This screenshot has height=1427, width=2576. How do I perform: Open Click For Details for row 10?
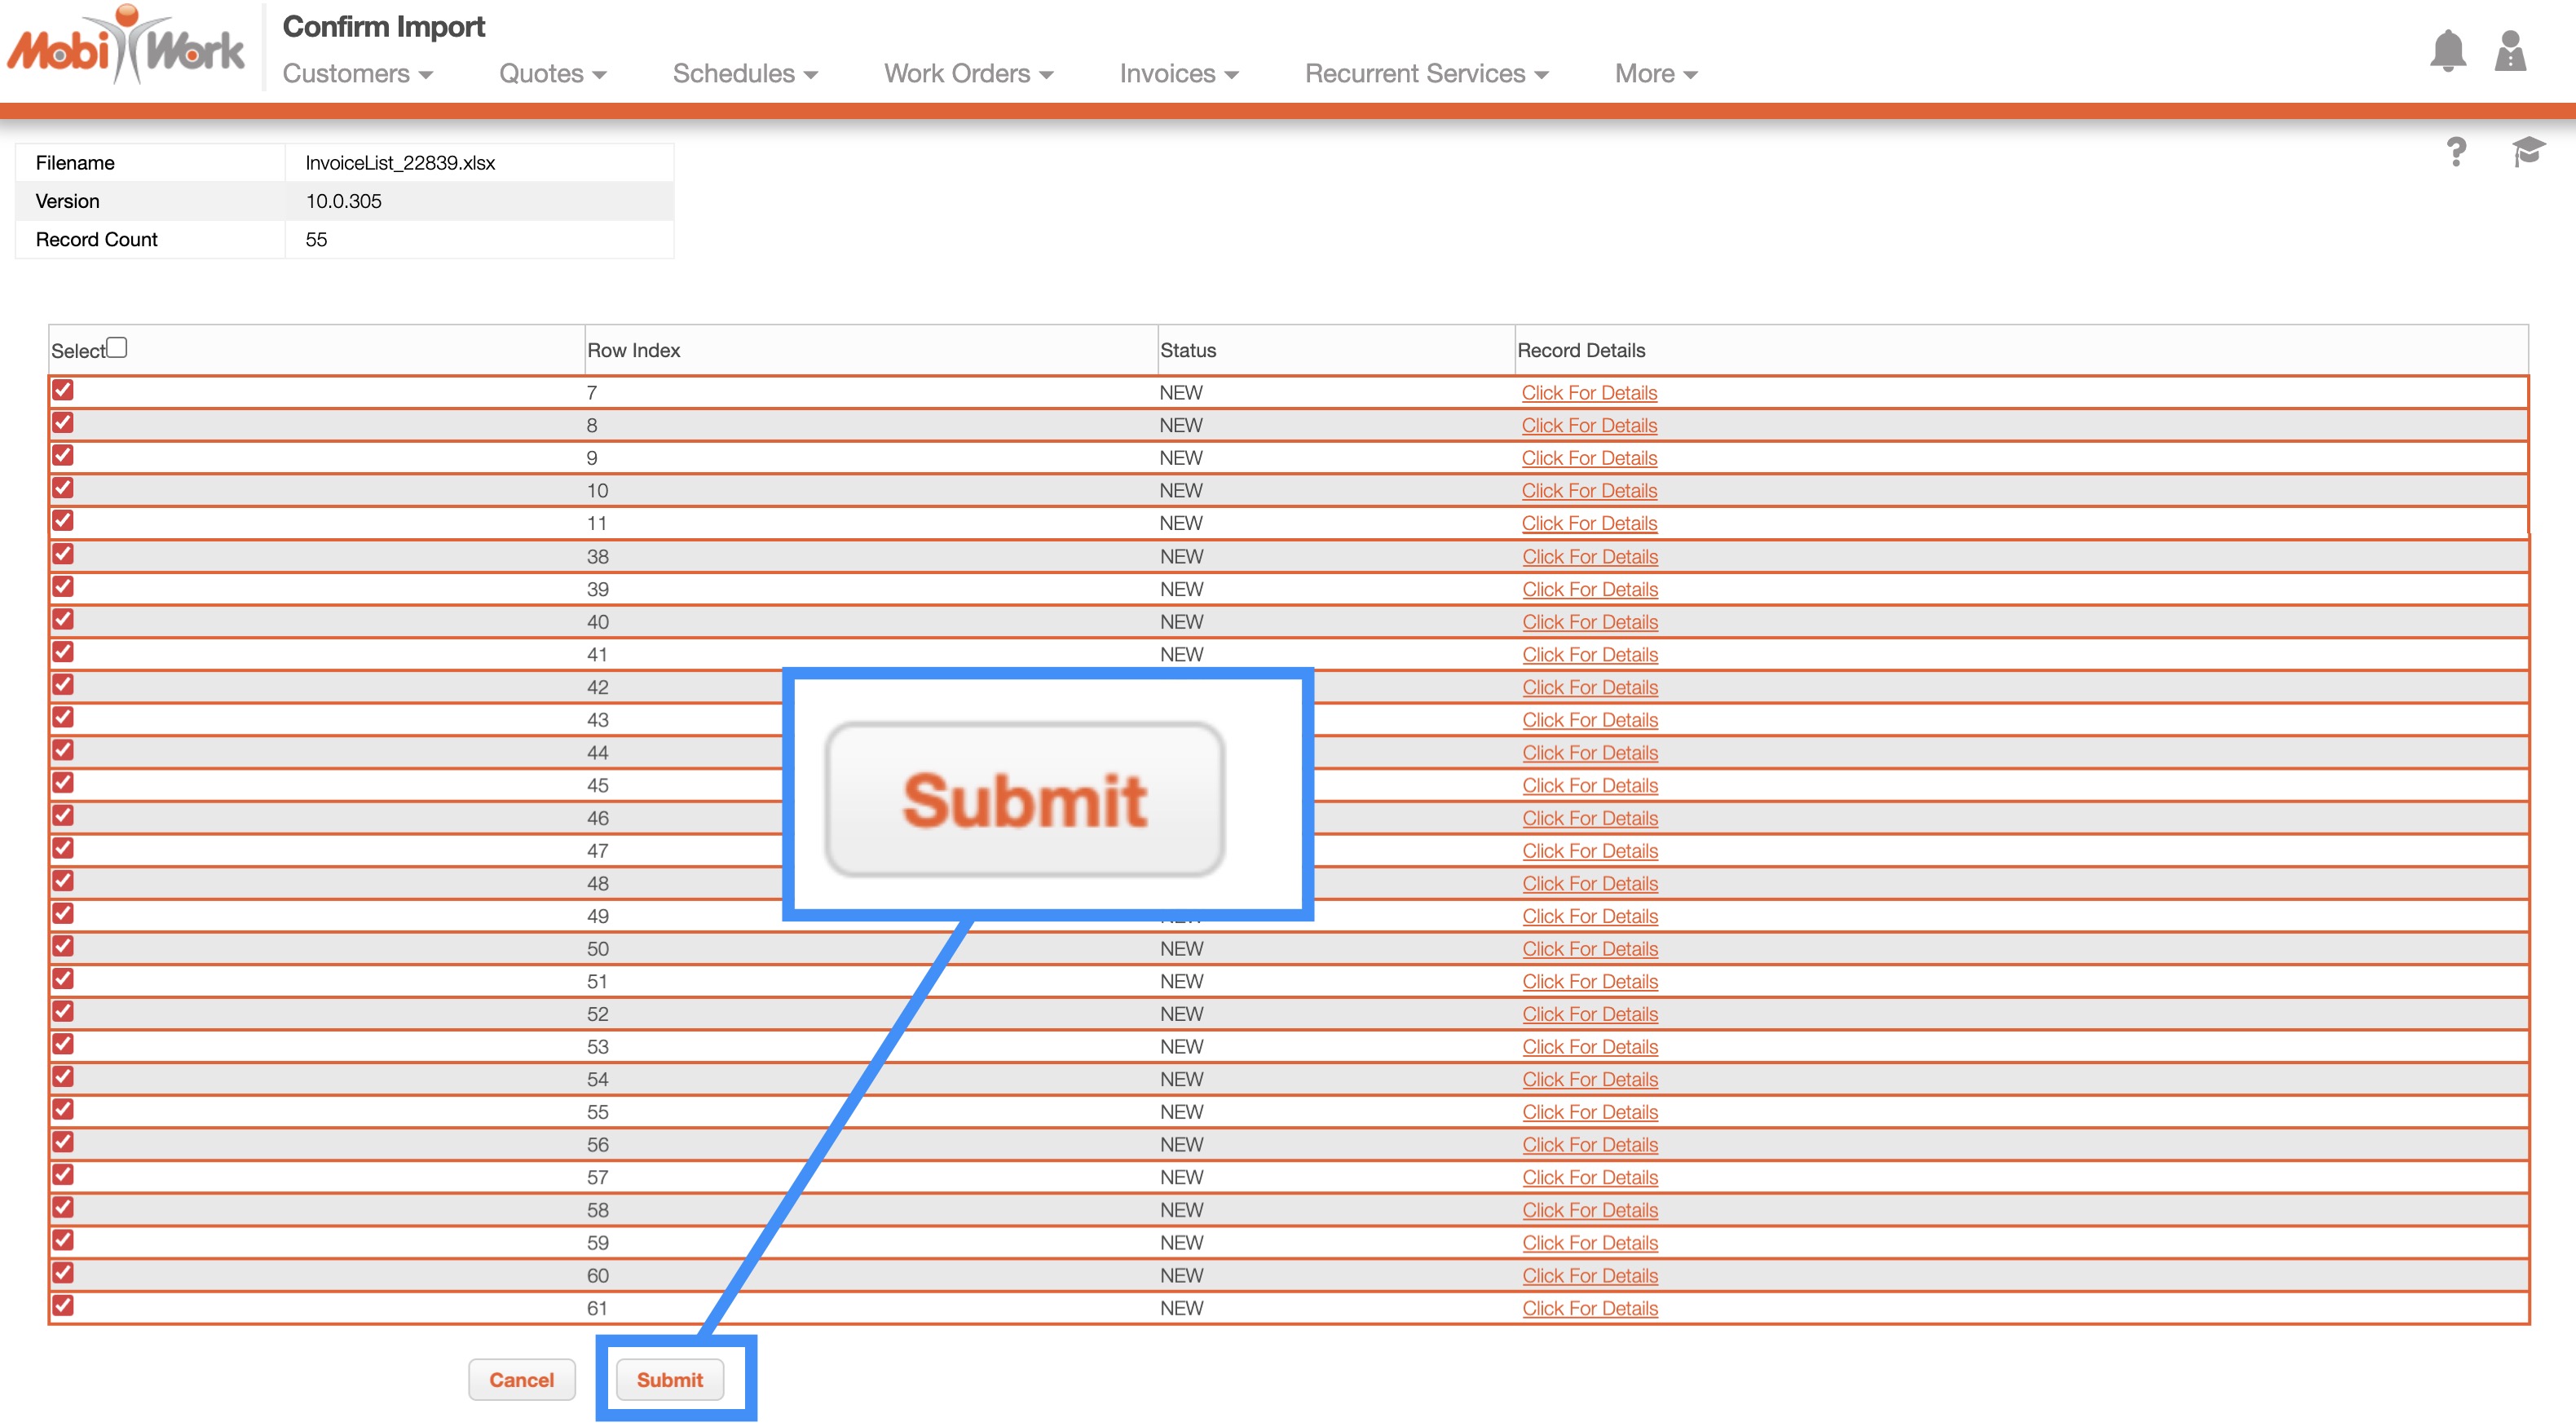tap(1589, 491)
